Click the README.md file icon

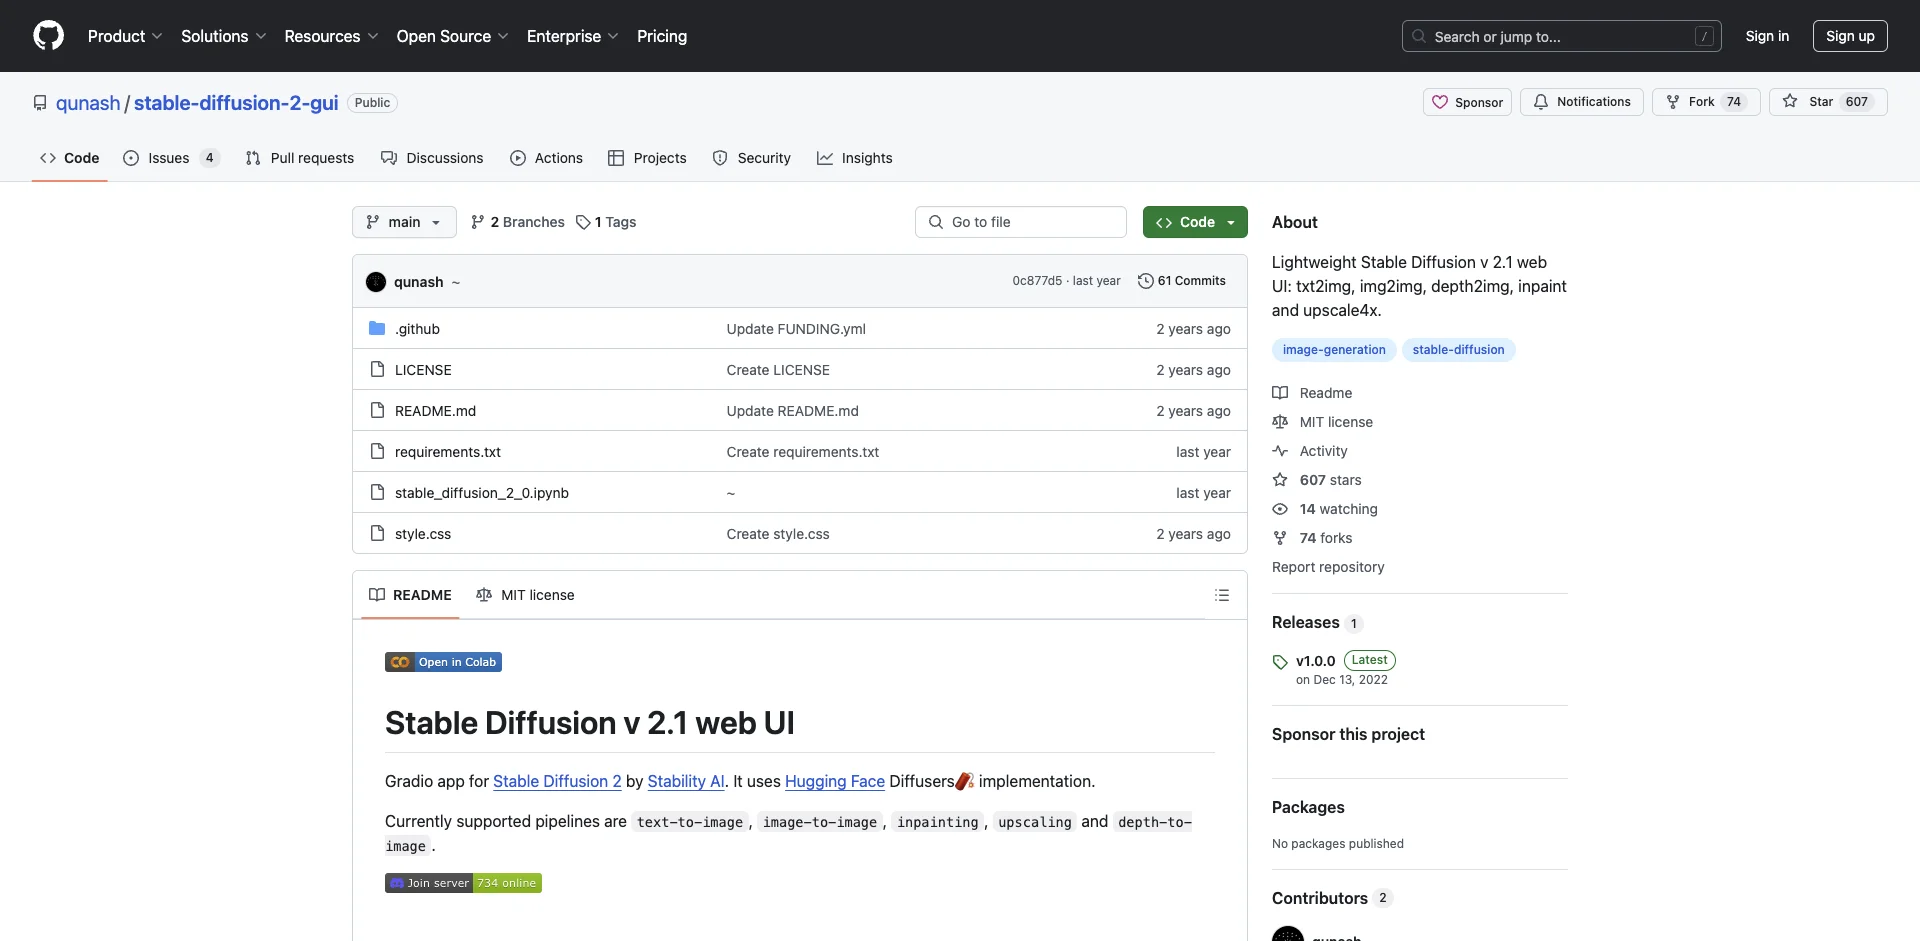coord(377,411)
